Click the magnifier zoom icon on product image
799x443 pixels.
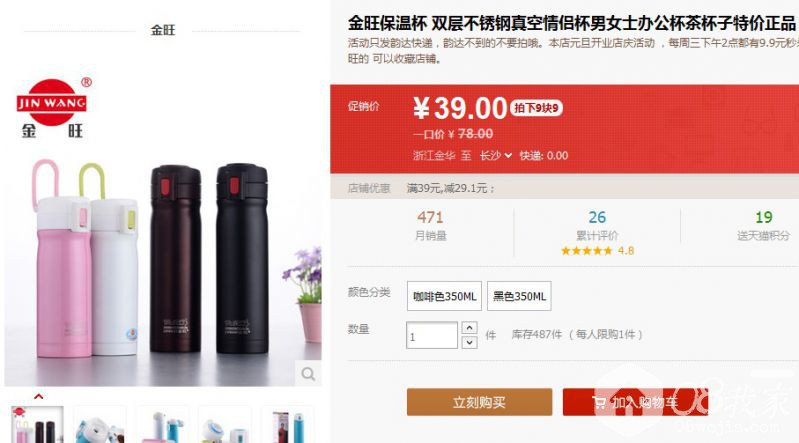tap(308, 374)
